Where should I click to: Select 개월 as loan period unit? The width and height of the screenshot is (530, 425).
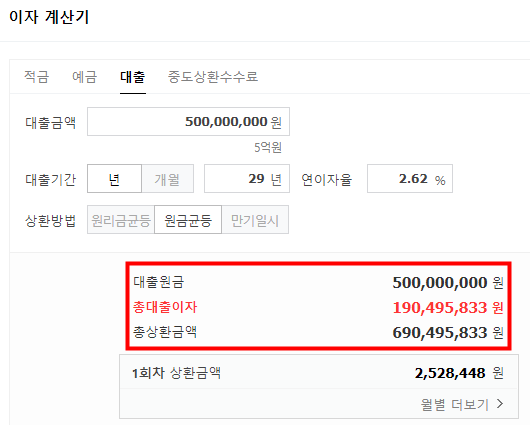(x=168, y=179)
